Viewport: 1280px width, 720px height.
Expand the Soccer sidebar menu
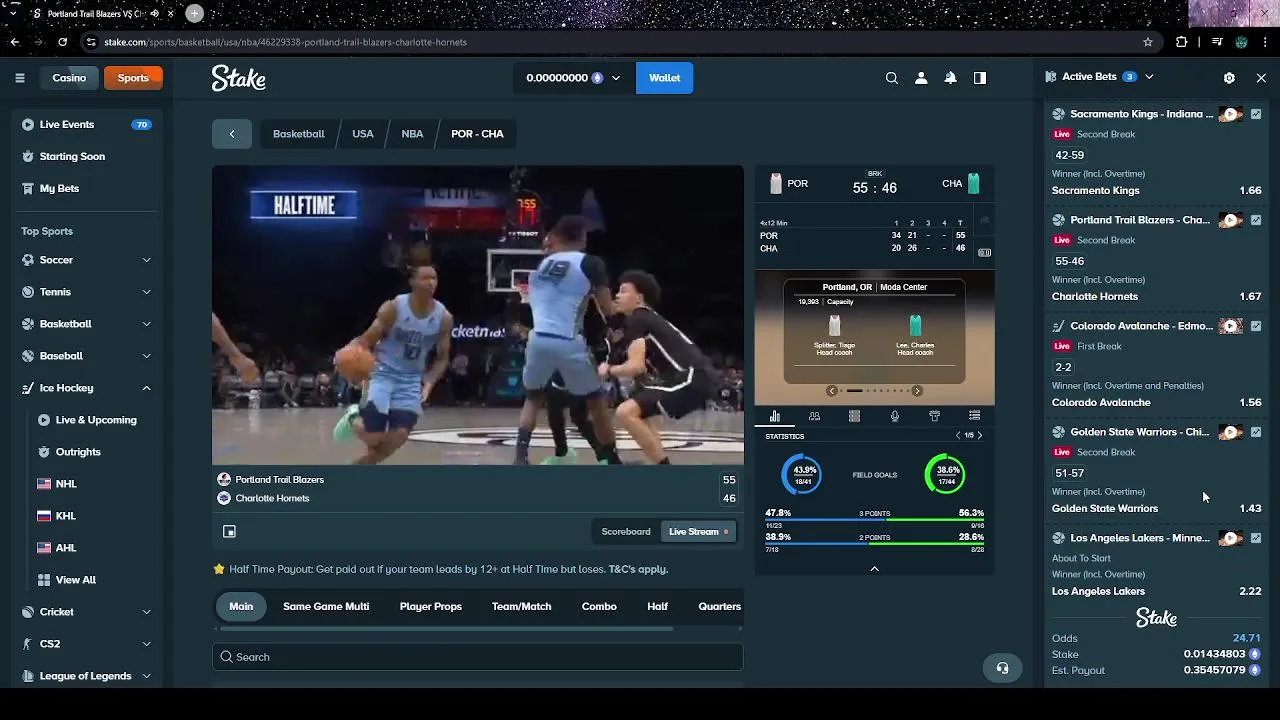pos(146,260)
